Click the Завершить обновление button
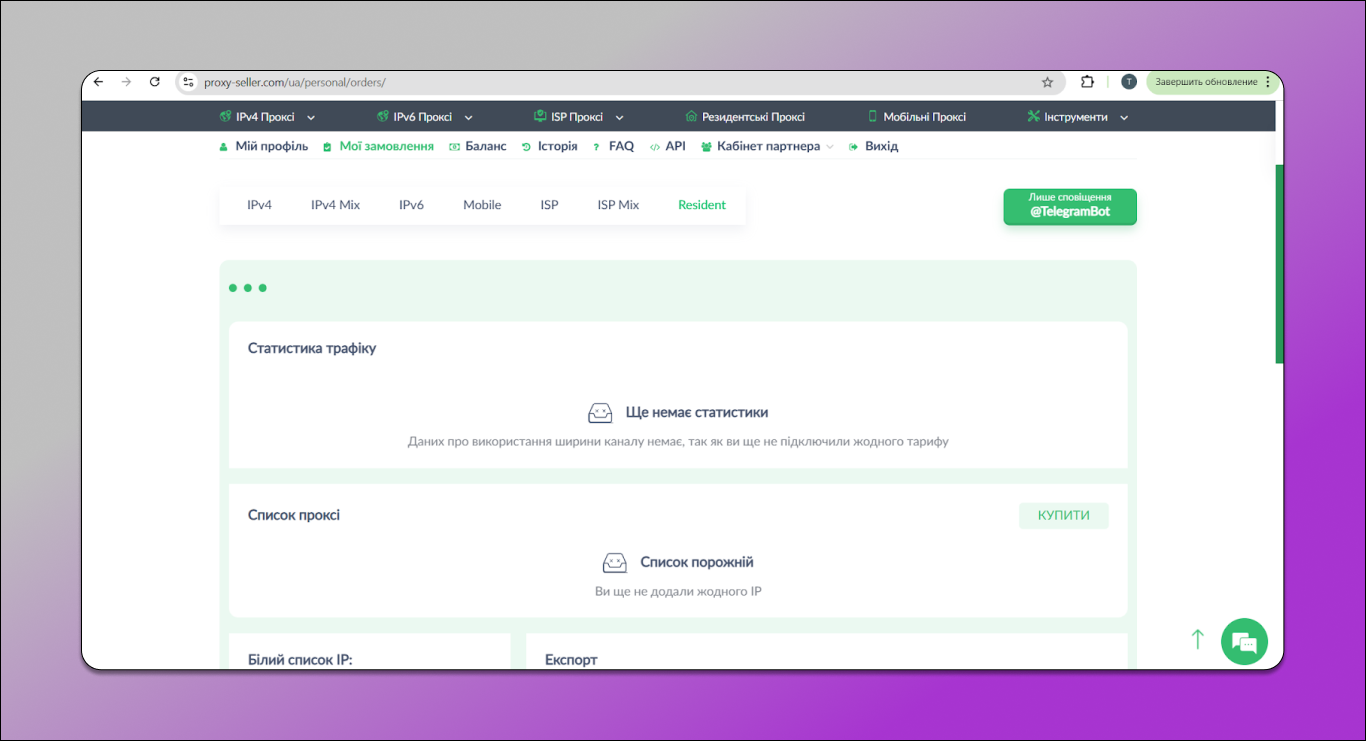 tap(1206, 82)
